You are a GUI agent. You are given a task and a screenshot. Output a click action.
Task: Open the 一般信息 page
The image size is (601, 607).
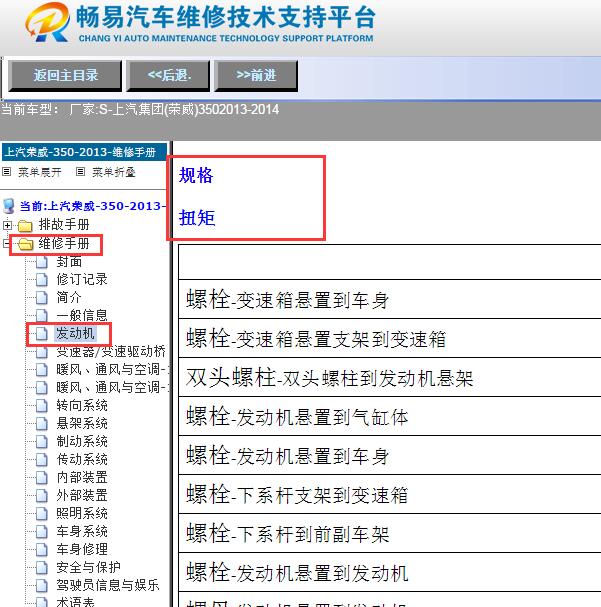(82, 315)
